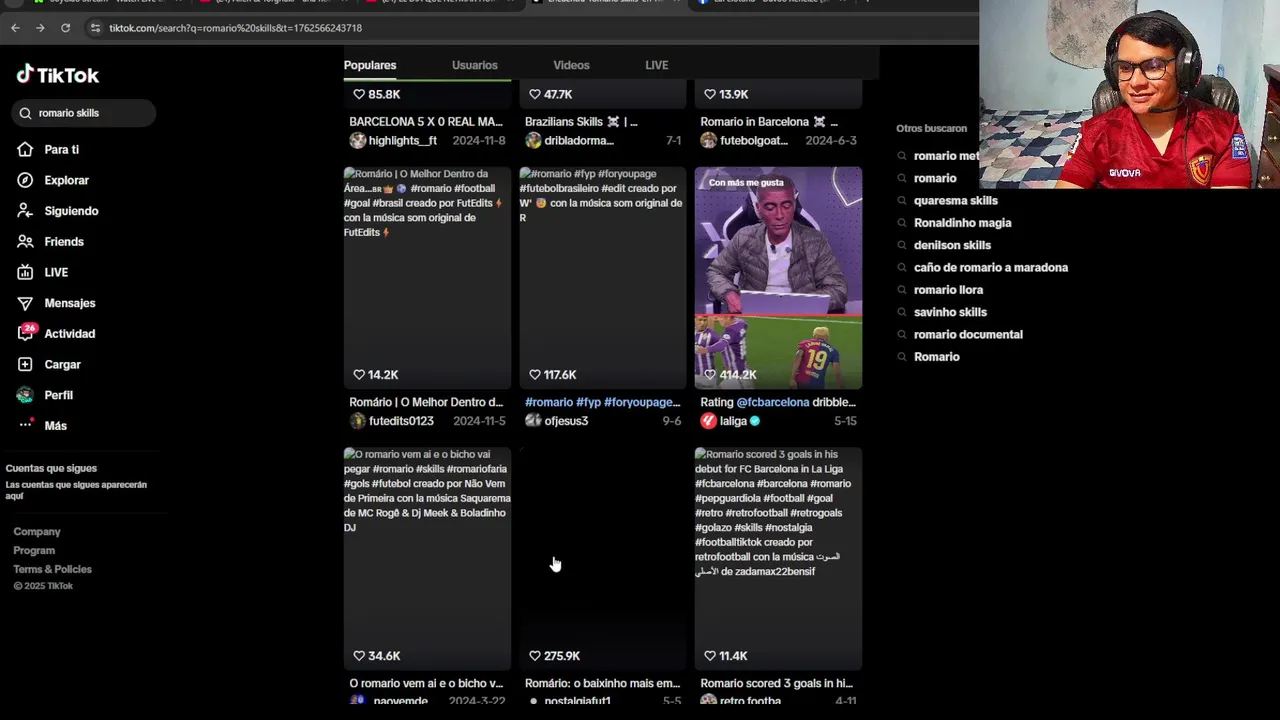
Task: Click browser forward arrow
Action: (40, 28)
